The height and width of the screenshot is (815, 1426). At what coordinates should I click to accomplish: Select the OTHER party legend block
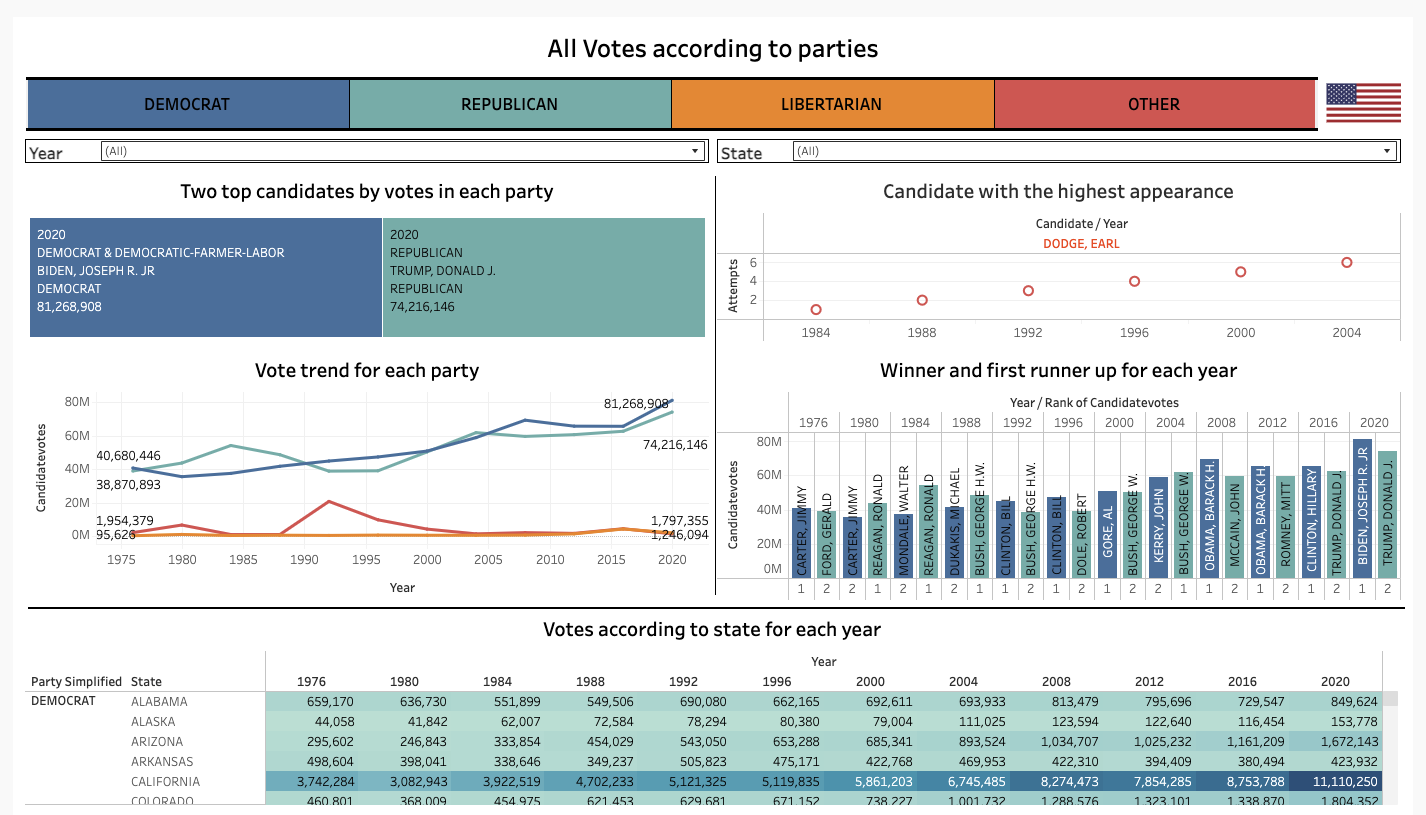point(1154,104)
